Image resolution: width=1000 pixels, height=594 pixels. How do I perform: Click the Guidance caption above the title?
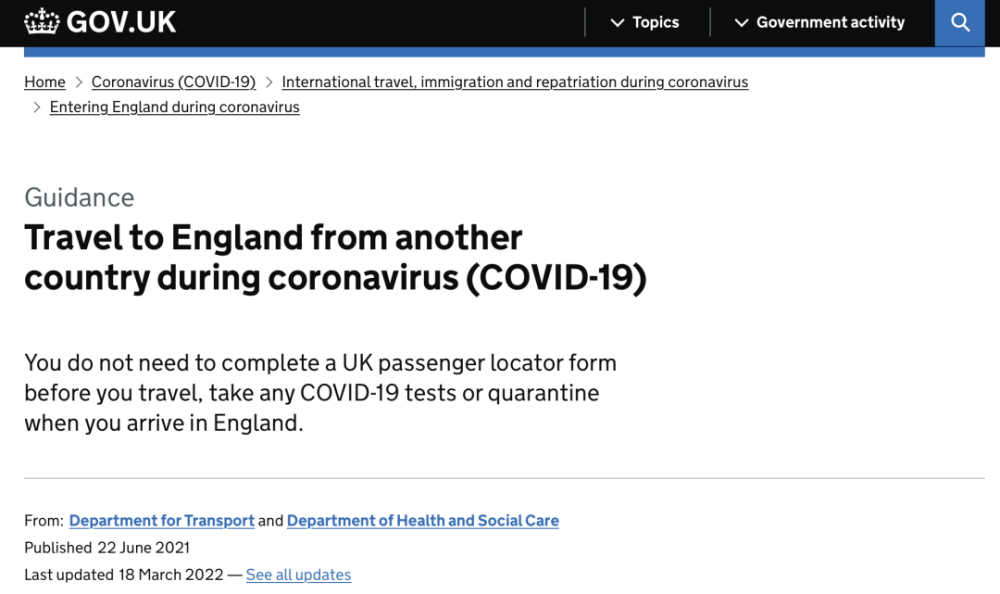click(x=79, y=197)
